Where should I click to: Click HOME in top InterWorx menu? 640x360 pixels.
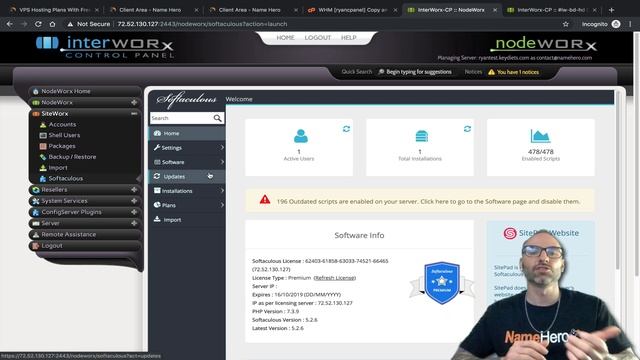click(x=285, y=38)
